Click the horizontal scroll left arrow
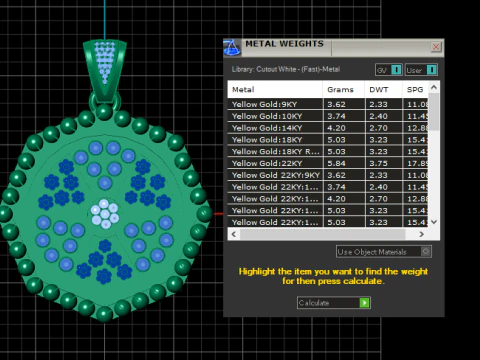 pyautogui.click(x=234, y=234)
